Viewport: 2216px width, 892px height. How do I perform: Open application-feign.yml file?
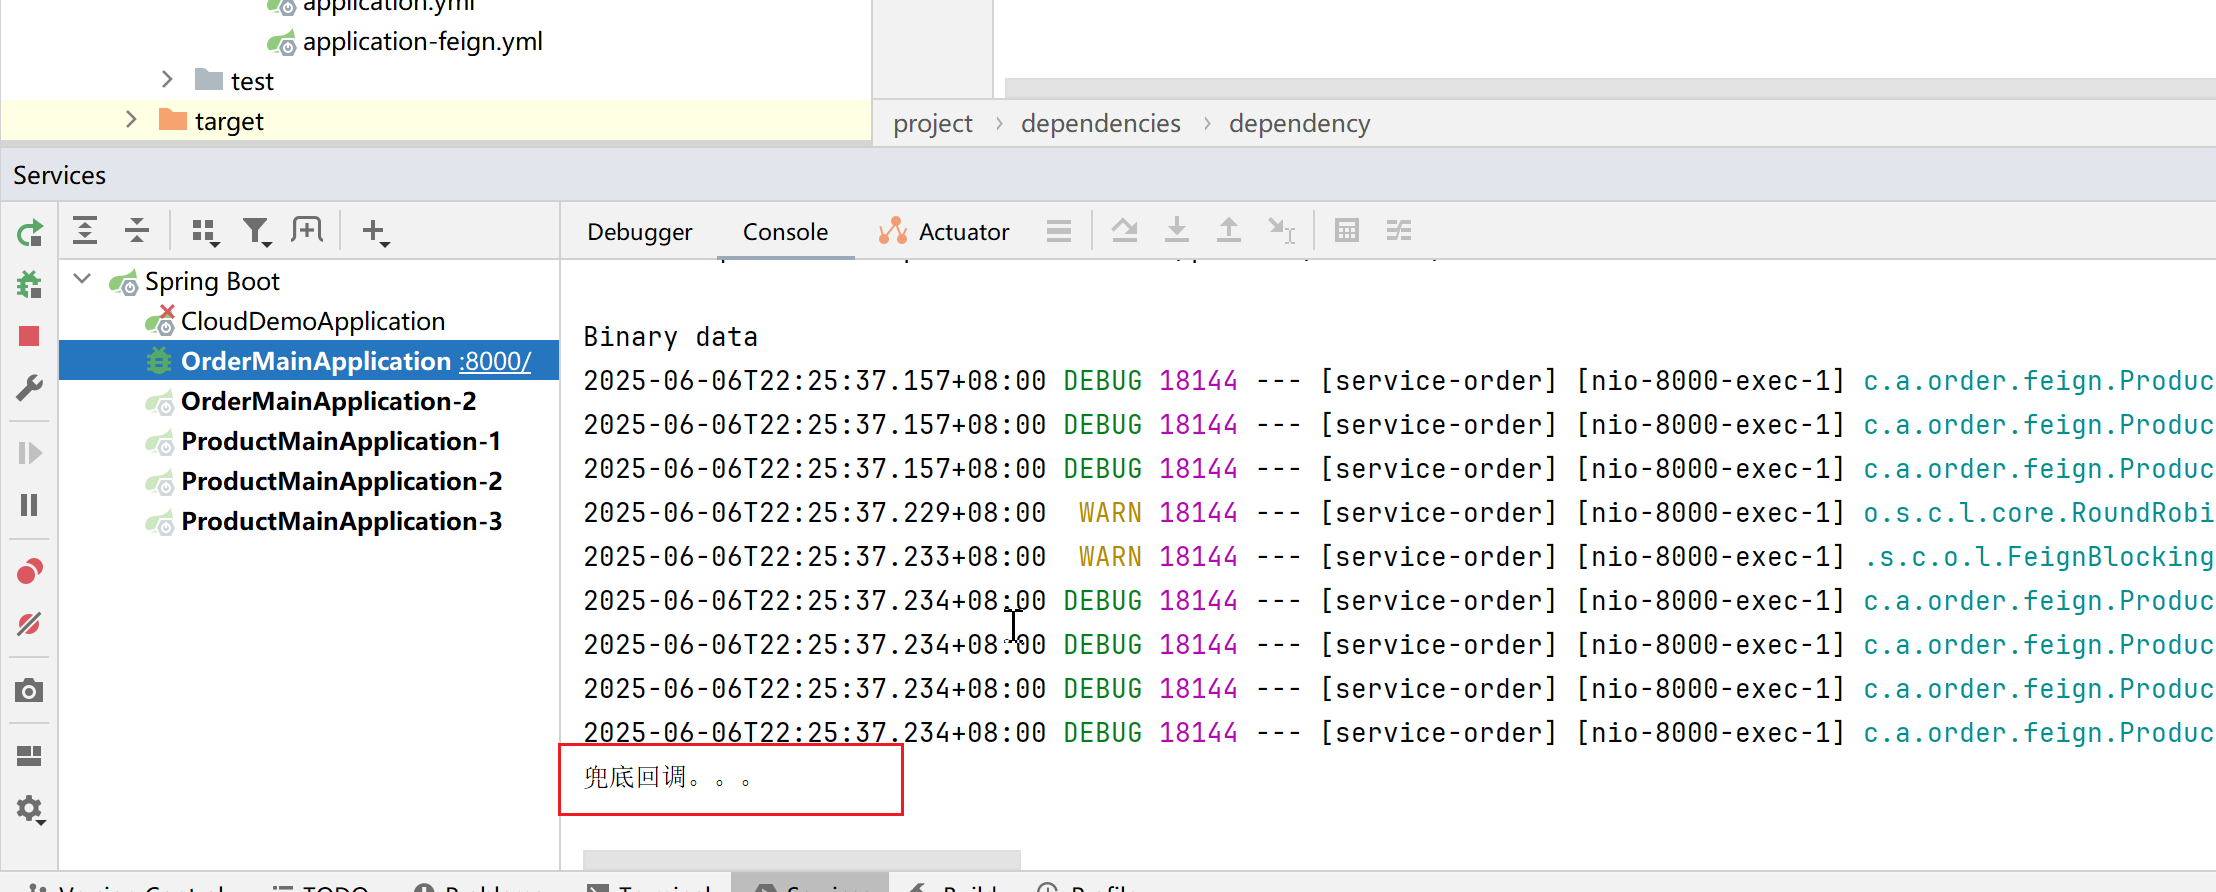tap(422, 42)
